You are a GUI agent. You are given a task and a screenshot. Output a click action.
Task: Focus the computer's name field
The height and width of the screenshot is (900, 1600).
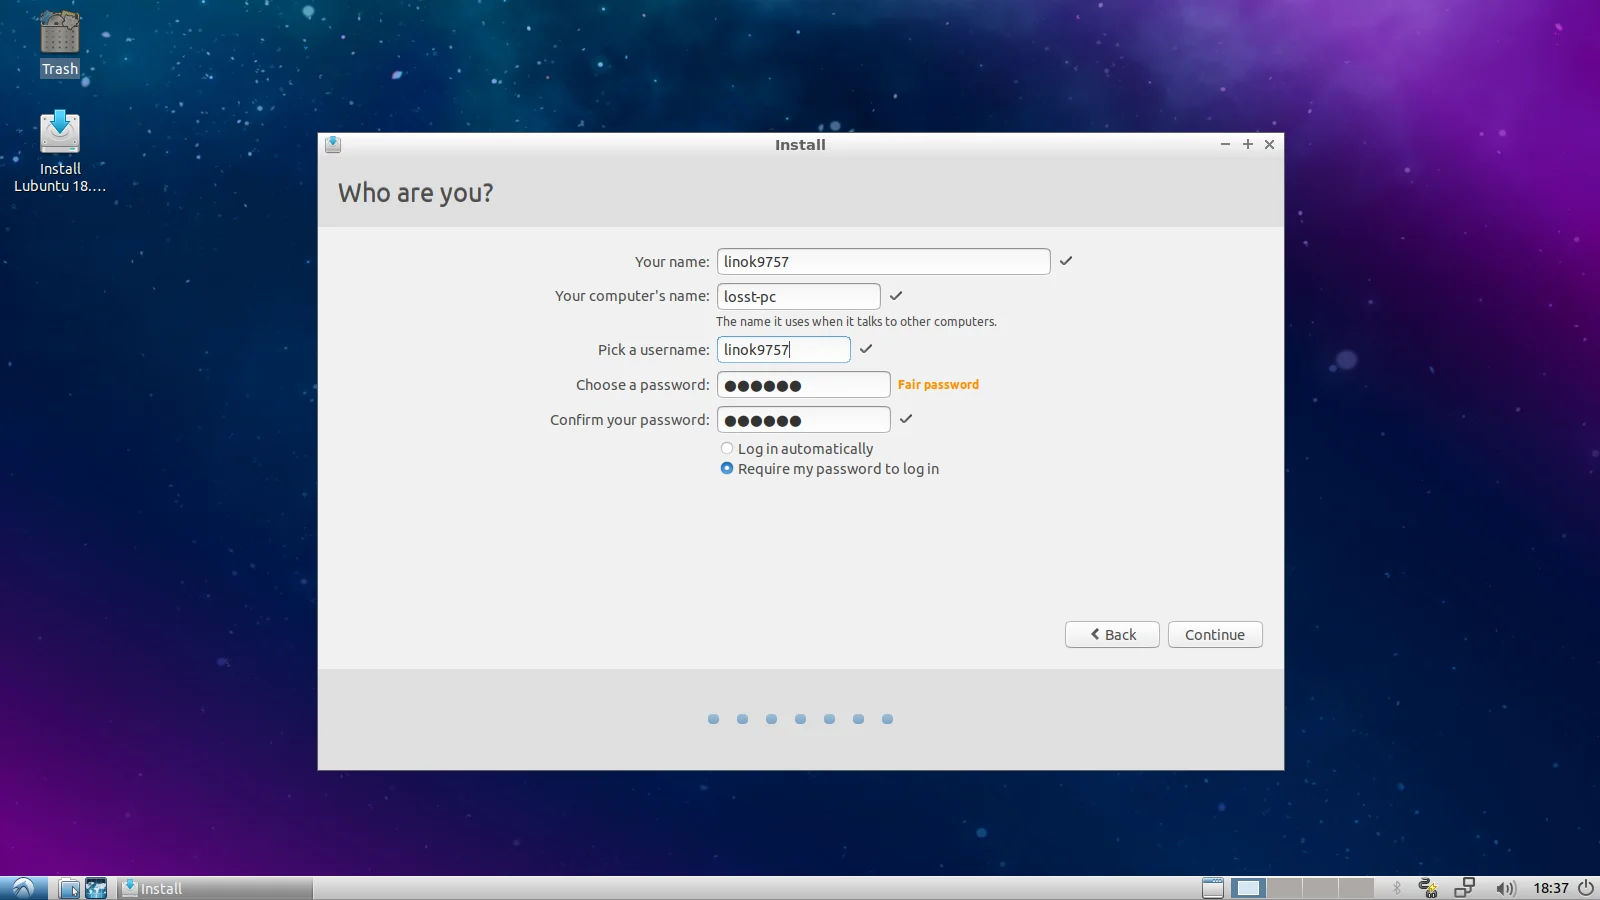pos(798,297)
